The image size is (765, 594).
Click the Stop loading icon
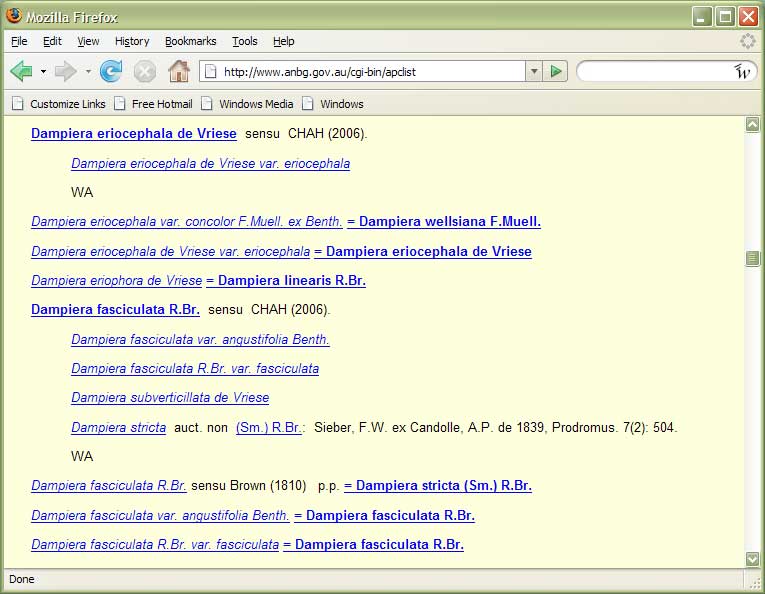coord(145,71)
